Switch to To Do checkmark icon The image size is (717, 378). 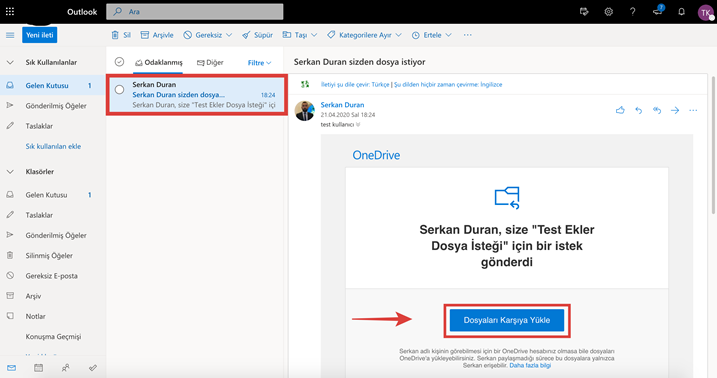point(93,367)
